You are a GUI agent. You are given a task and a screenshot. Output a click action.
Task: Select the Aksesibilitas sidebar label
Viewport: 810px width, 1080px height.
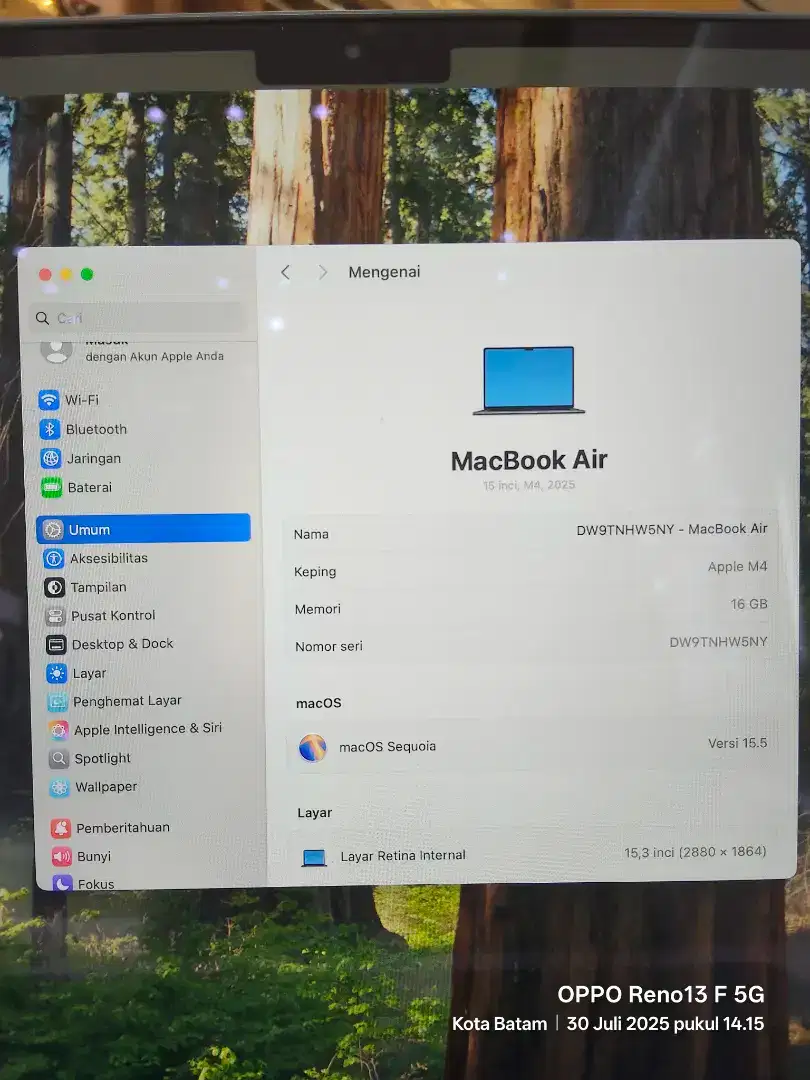(x=109, y=558)
